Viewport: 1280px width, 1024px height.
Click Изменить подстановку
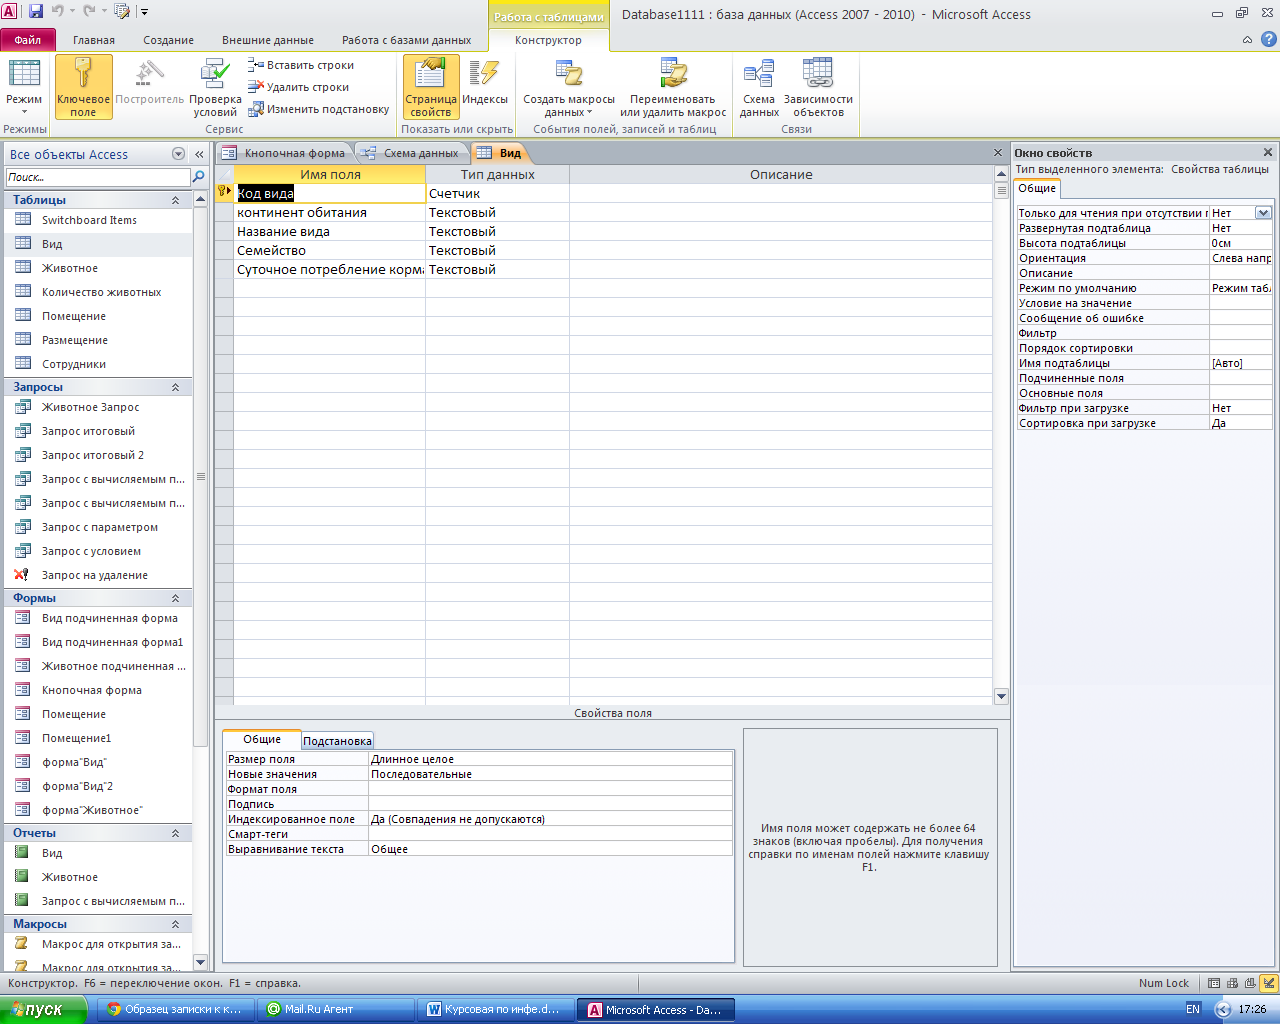[x=319, y=109]
